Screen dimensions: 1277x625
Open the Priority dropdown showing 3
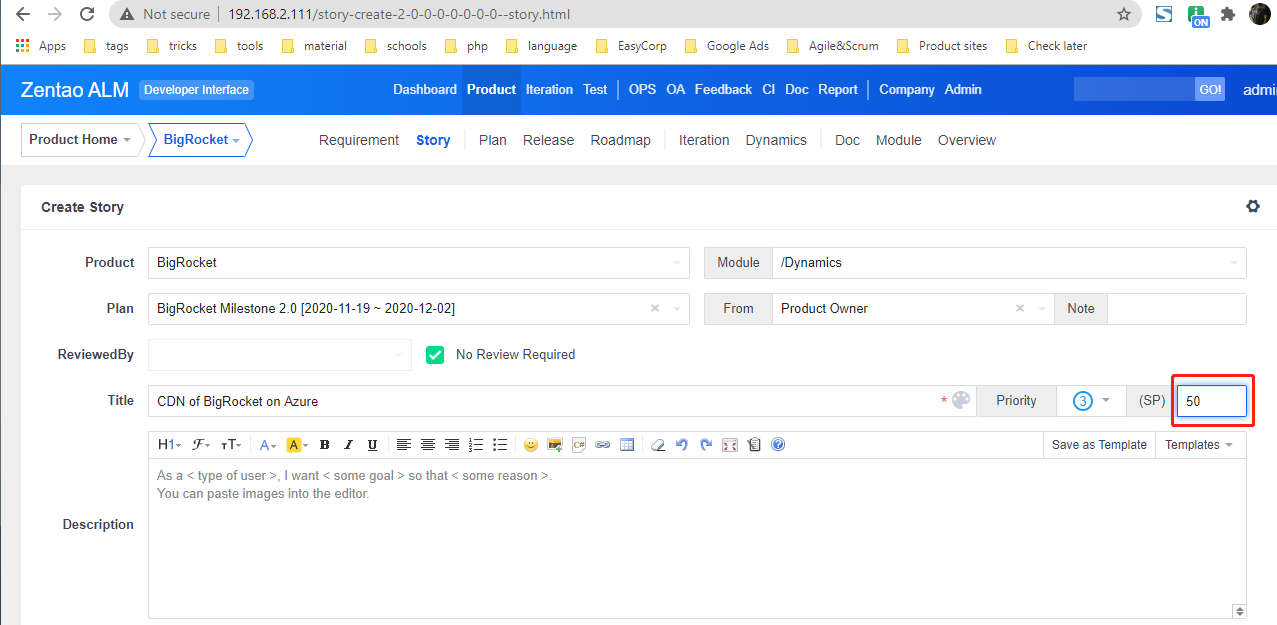[1091, 401]
